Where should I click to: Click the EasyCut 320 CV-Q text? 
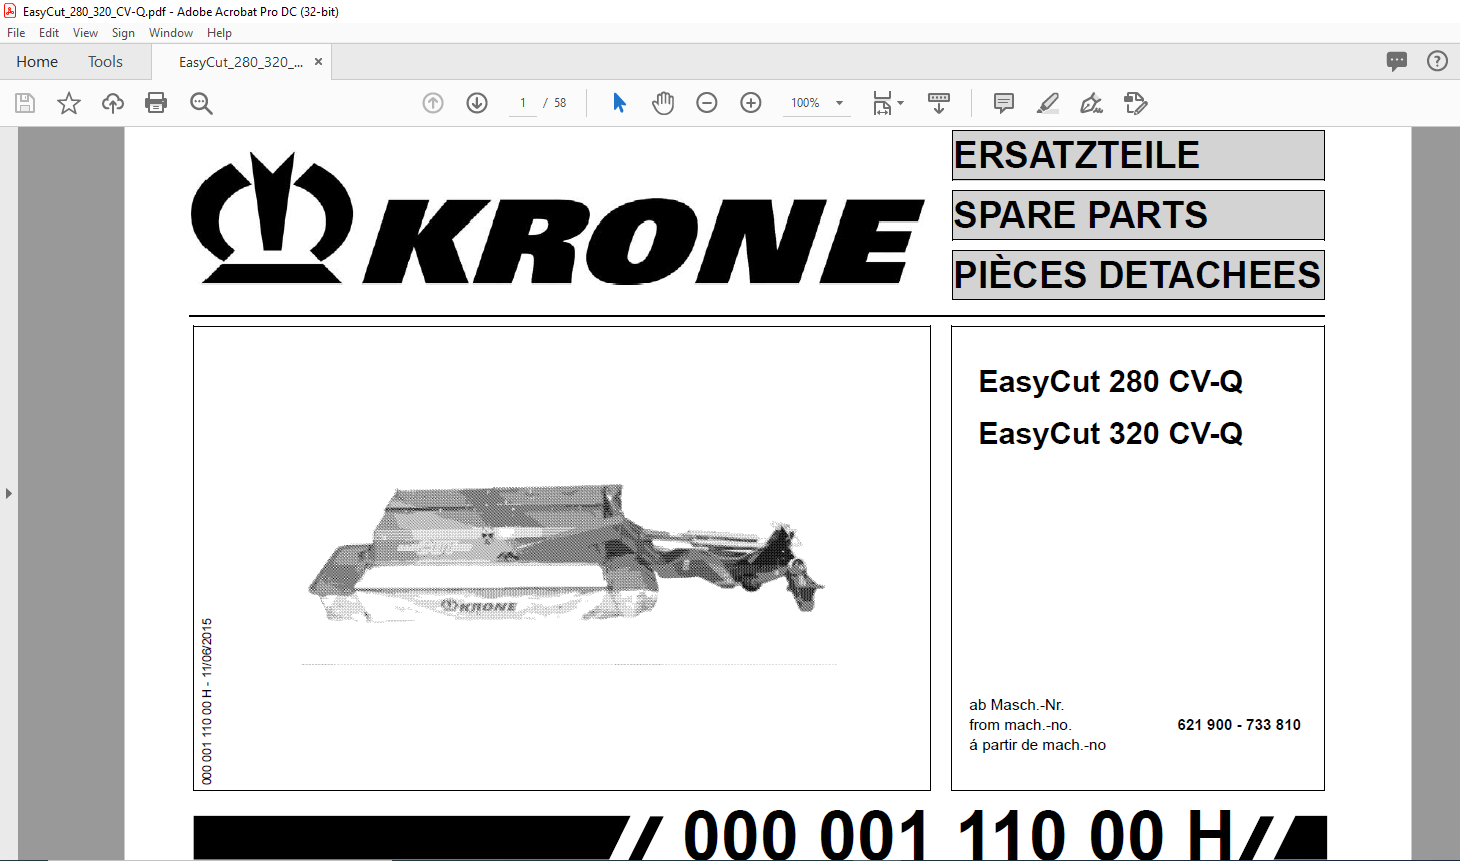point(1111,433)
